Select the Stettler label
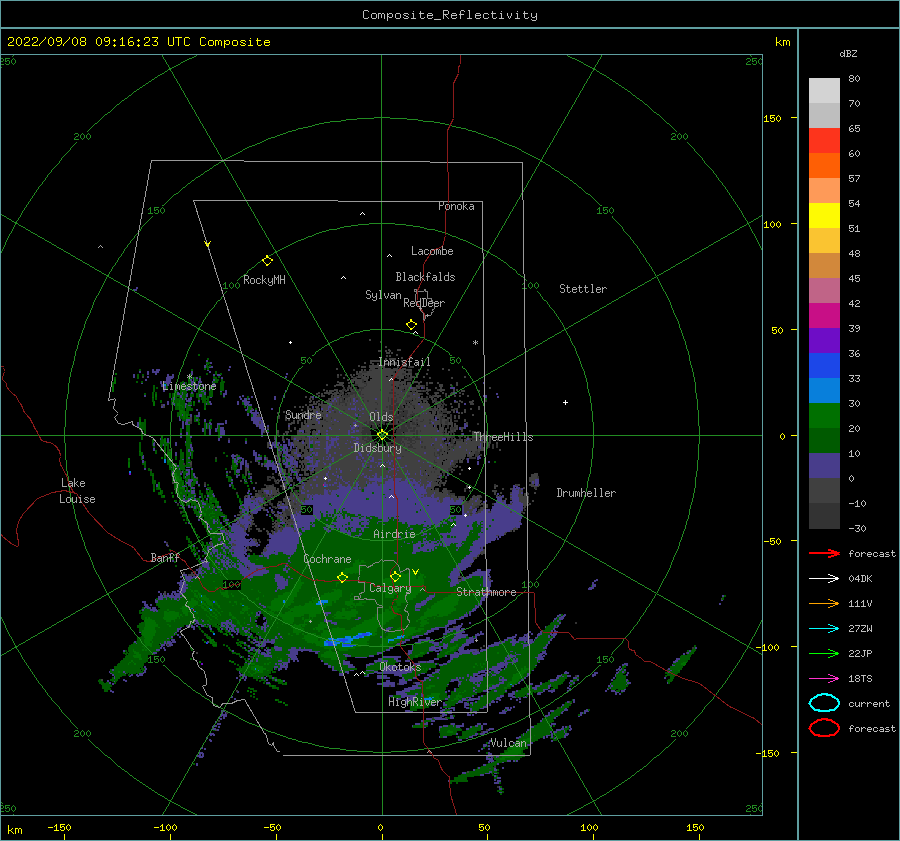This screenshot has width=900, height=841. click(x=583, y=289)
